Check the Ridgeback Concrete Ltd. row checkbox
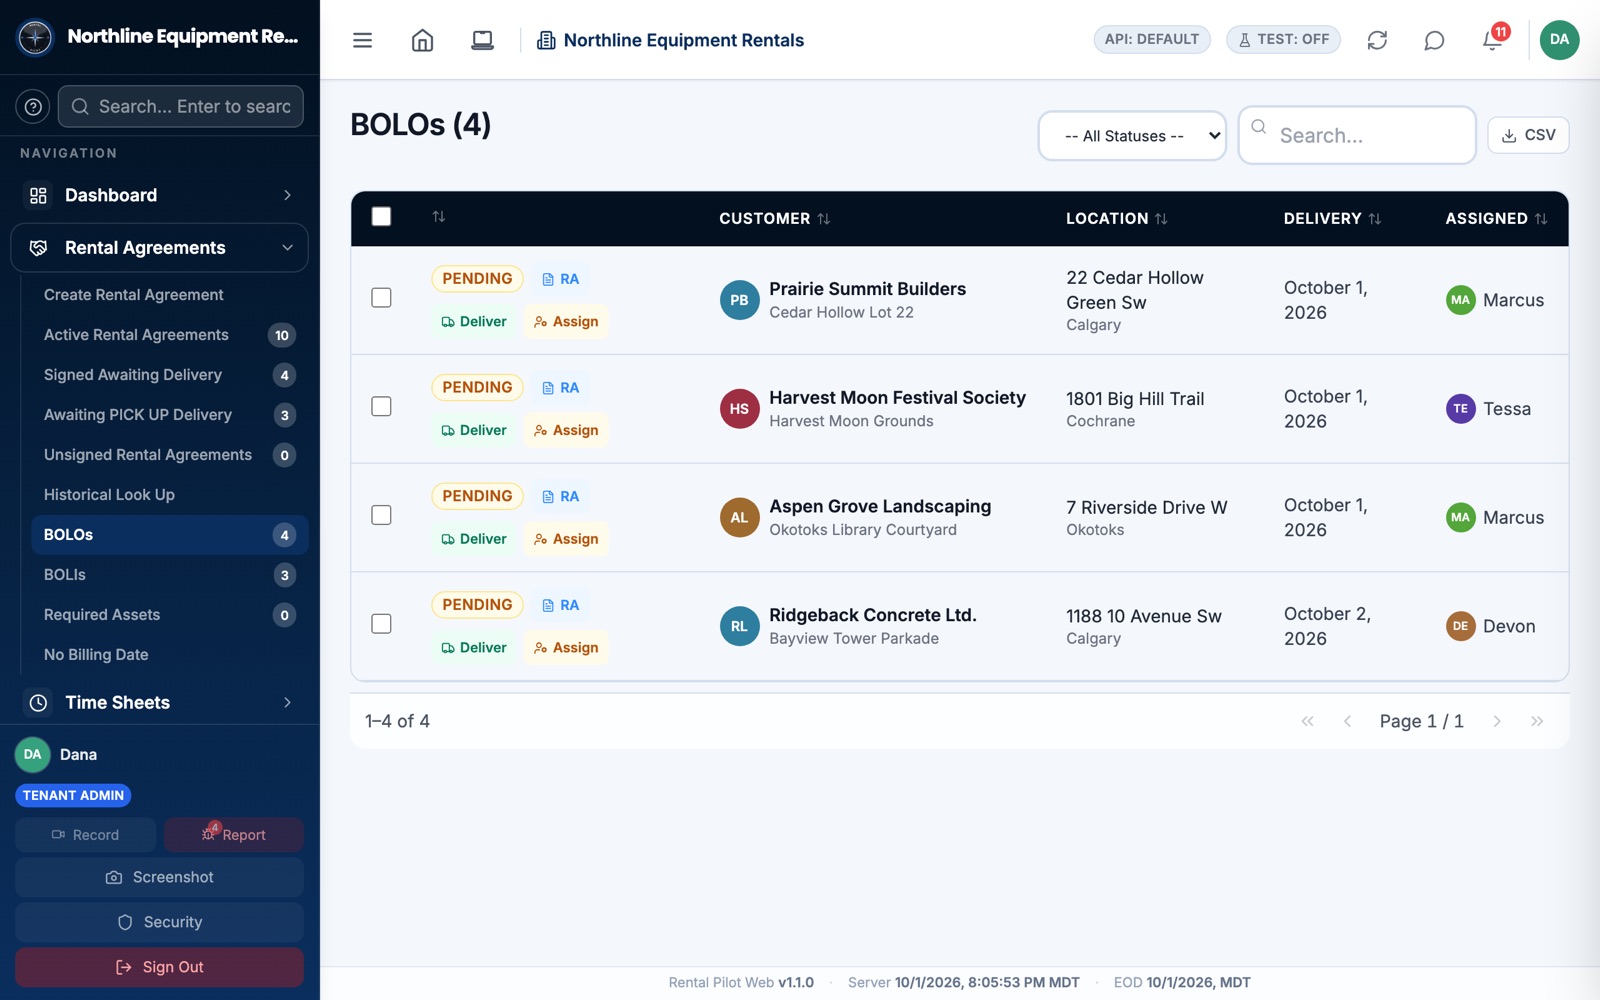Viewport: 1600px width, 1000px height. (381, 624)
